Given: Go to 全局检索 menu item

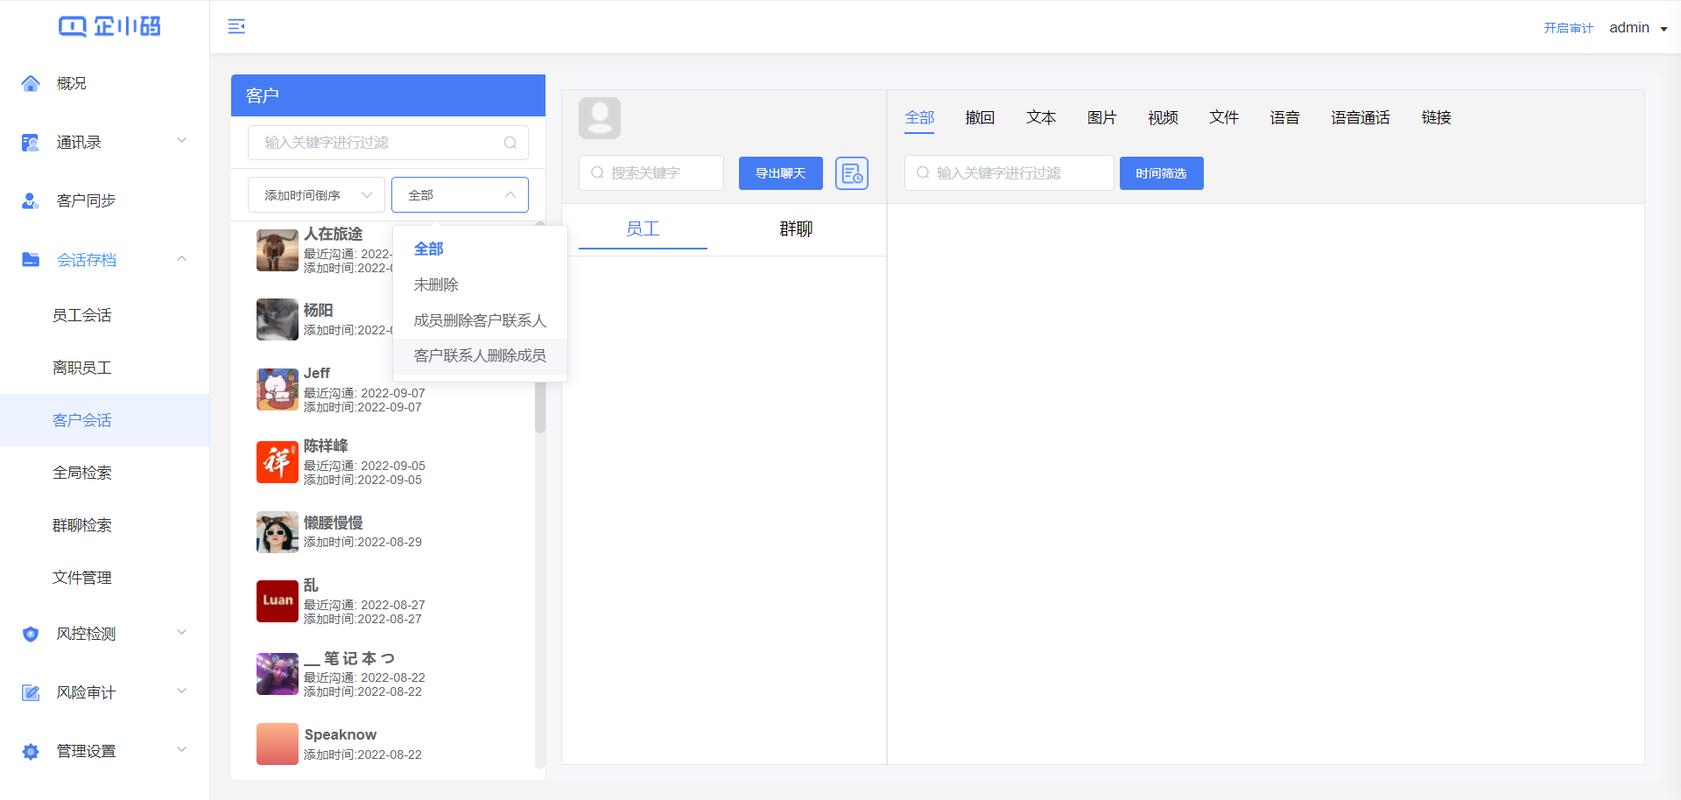Looking at the screenshot, I should (x=104, y=473).
